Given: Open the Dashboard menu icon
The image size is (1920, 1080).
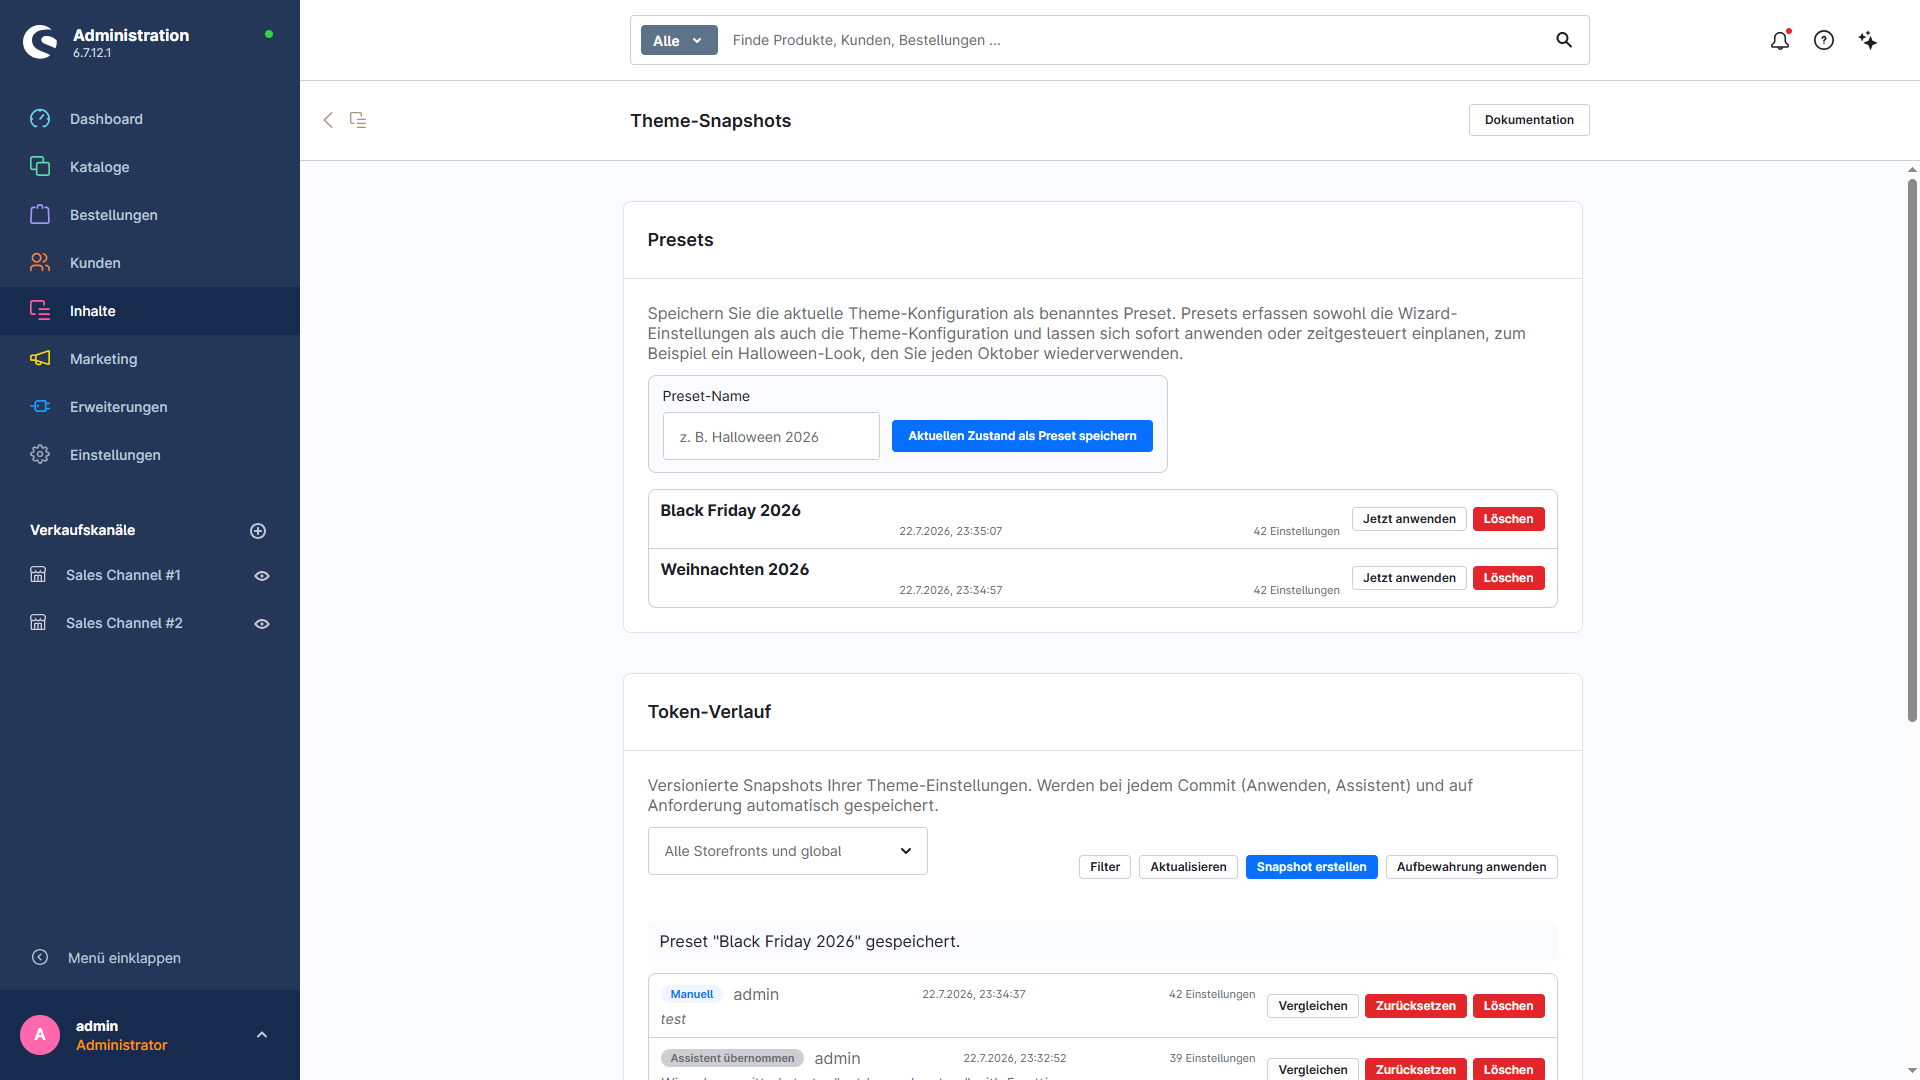Looking at the screenshot, I should coord(40,119).
